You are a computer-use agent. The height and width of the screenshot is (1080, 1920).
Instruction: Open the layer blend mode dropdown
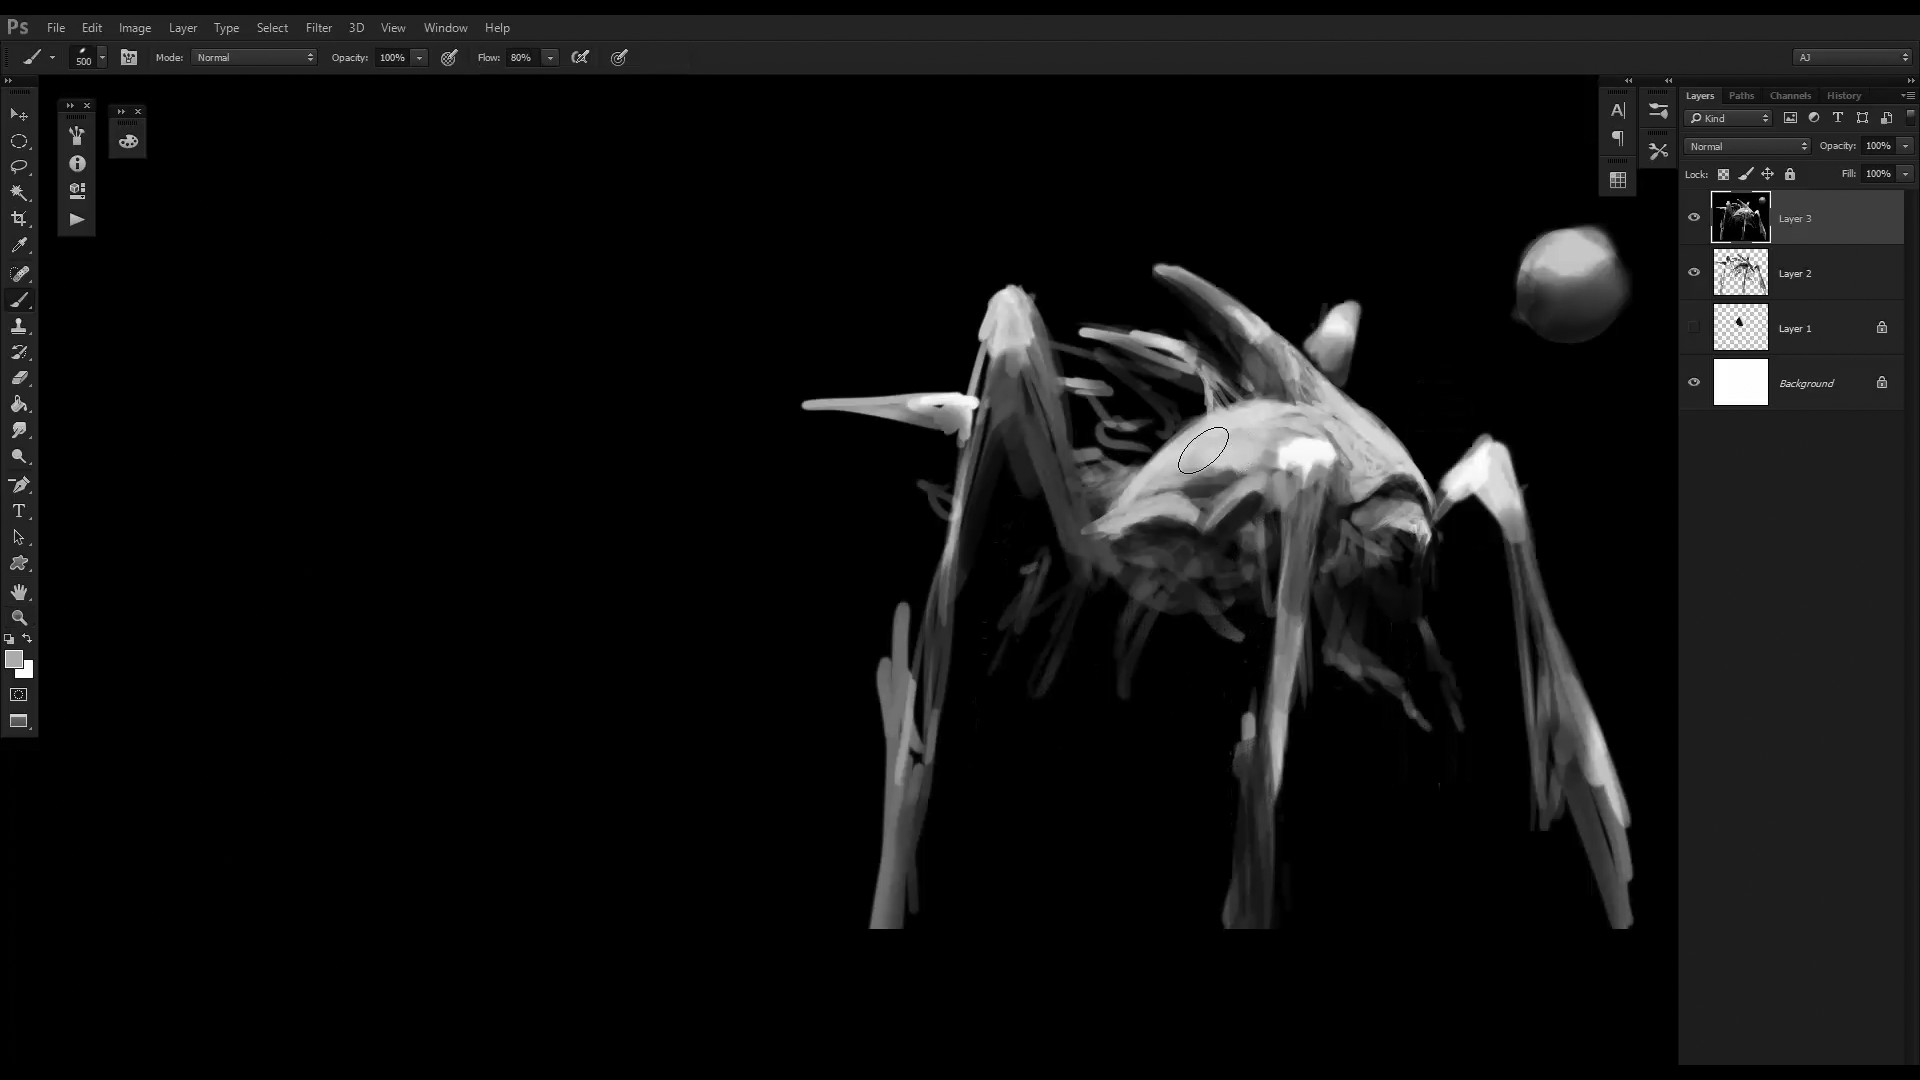[x=1747, y=146]
